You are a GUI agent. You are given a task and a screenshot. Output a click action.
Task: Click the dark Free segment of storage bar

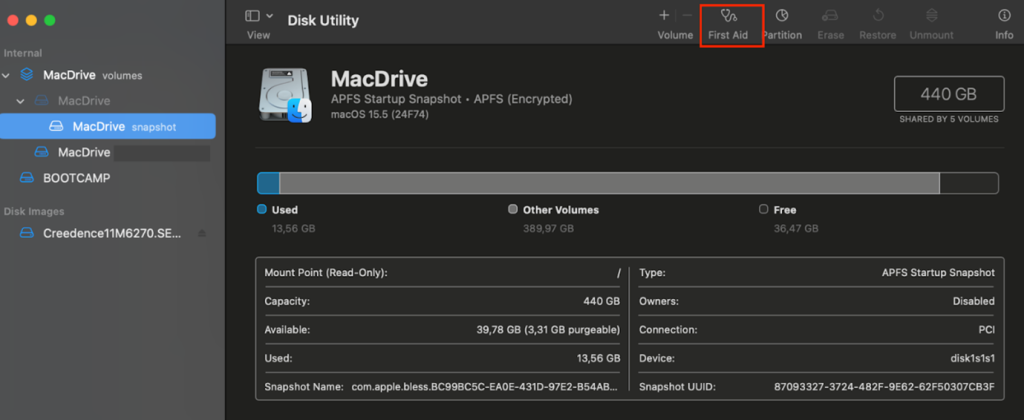968,183
